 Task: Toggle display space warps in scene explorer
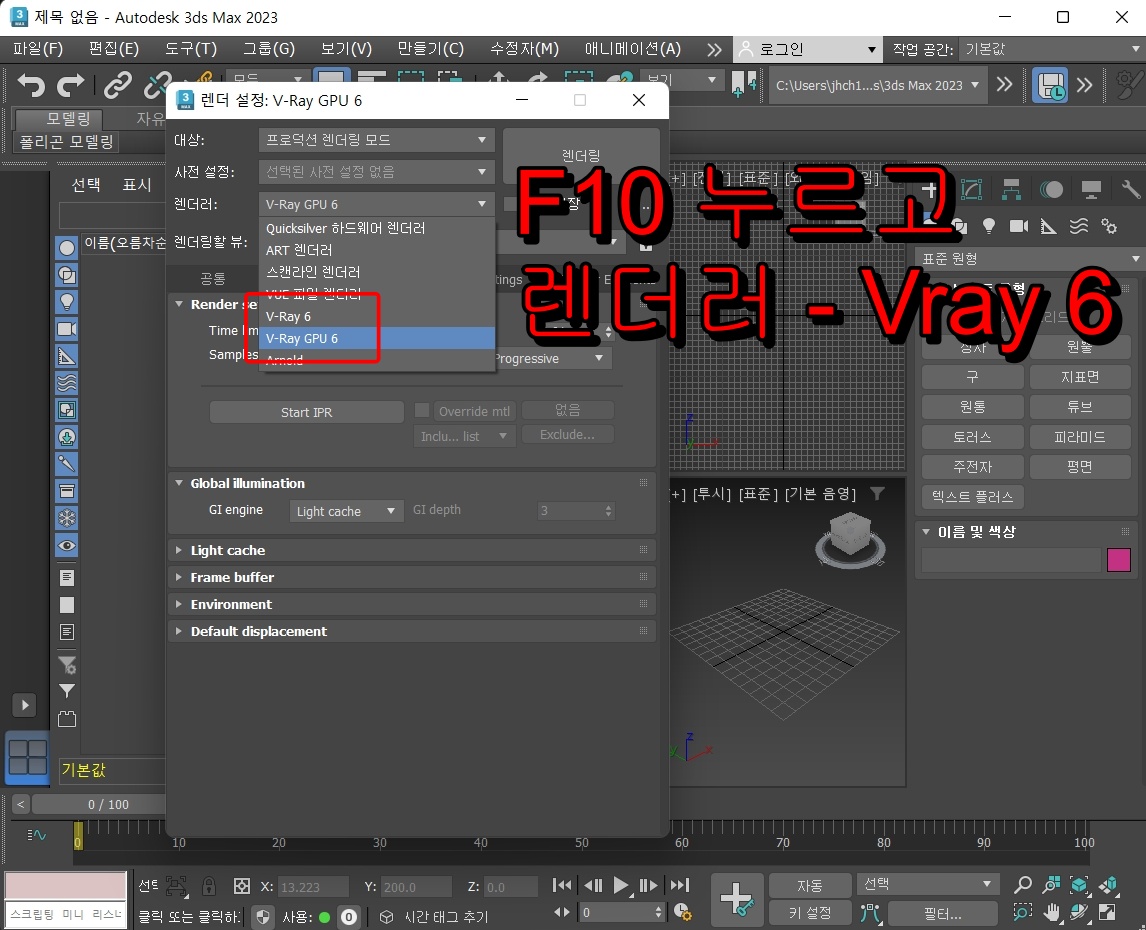(x=67, y=383)
